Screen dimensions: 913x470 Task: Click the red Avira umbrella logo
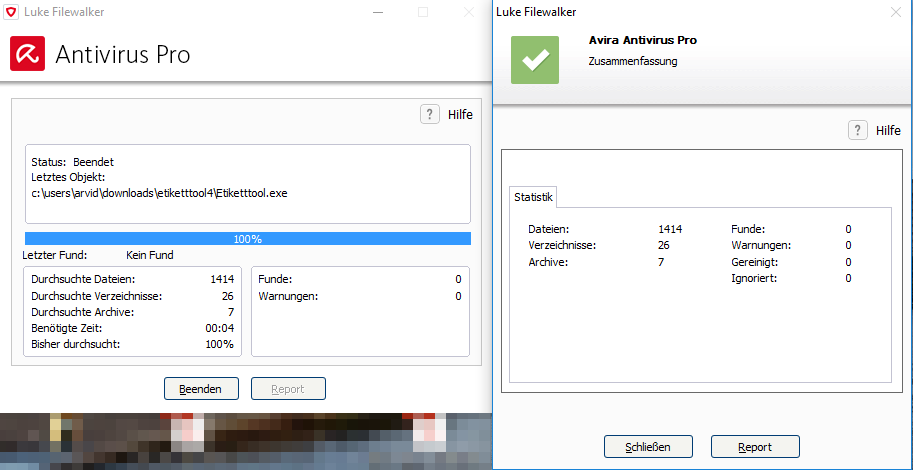[28, 54]
